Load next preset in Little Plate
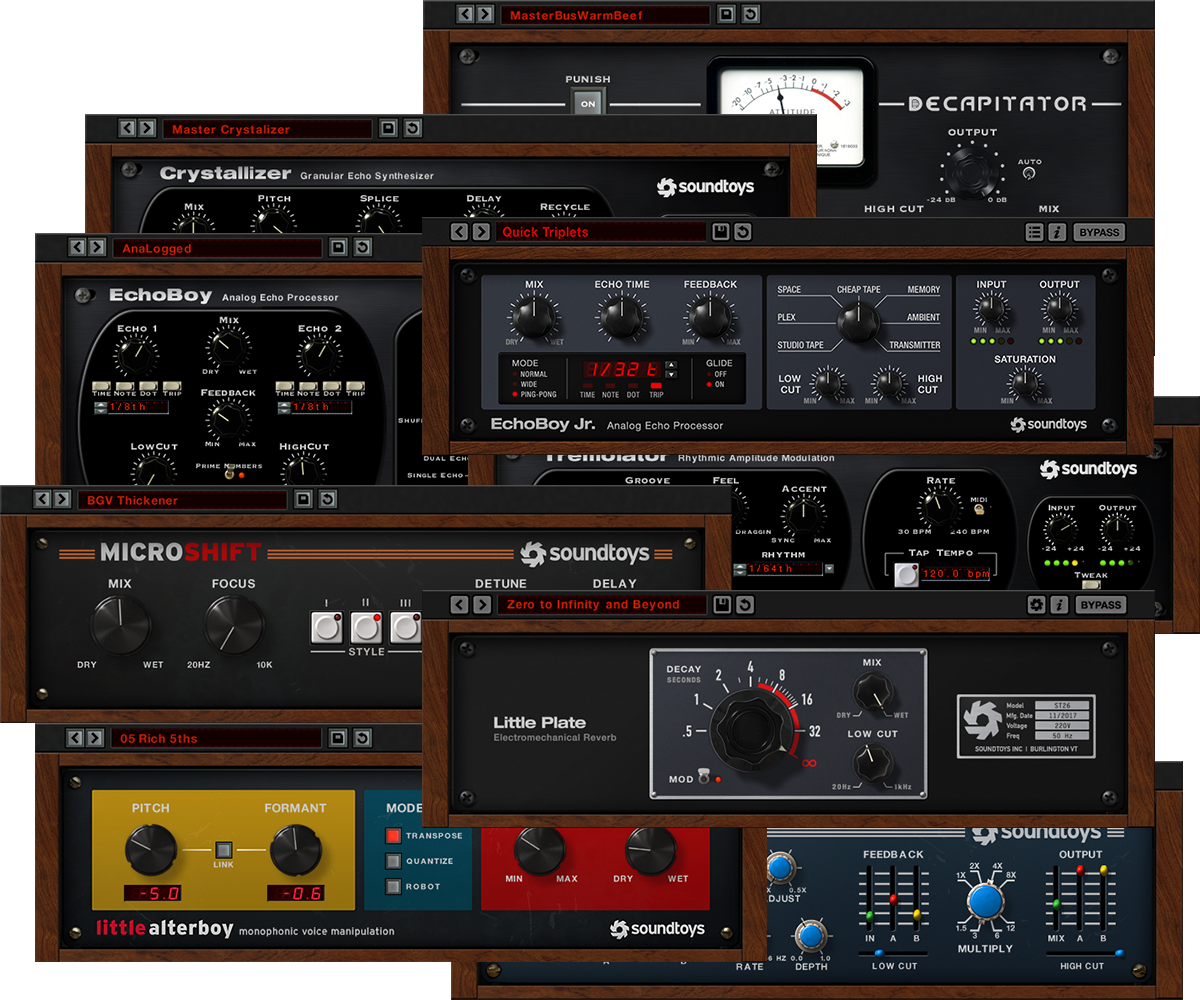 481,604
